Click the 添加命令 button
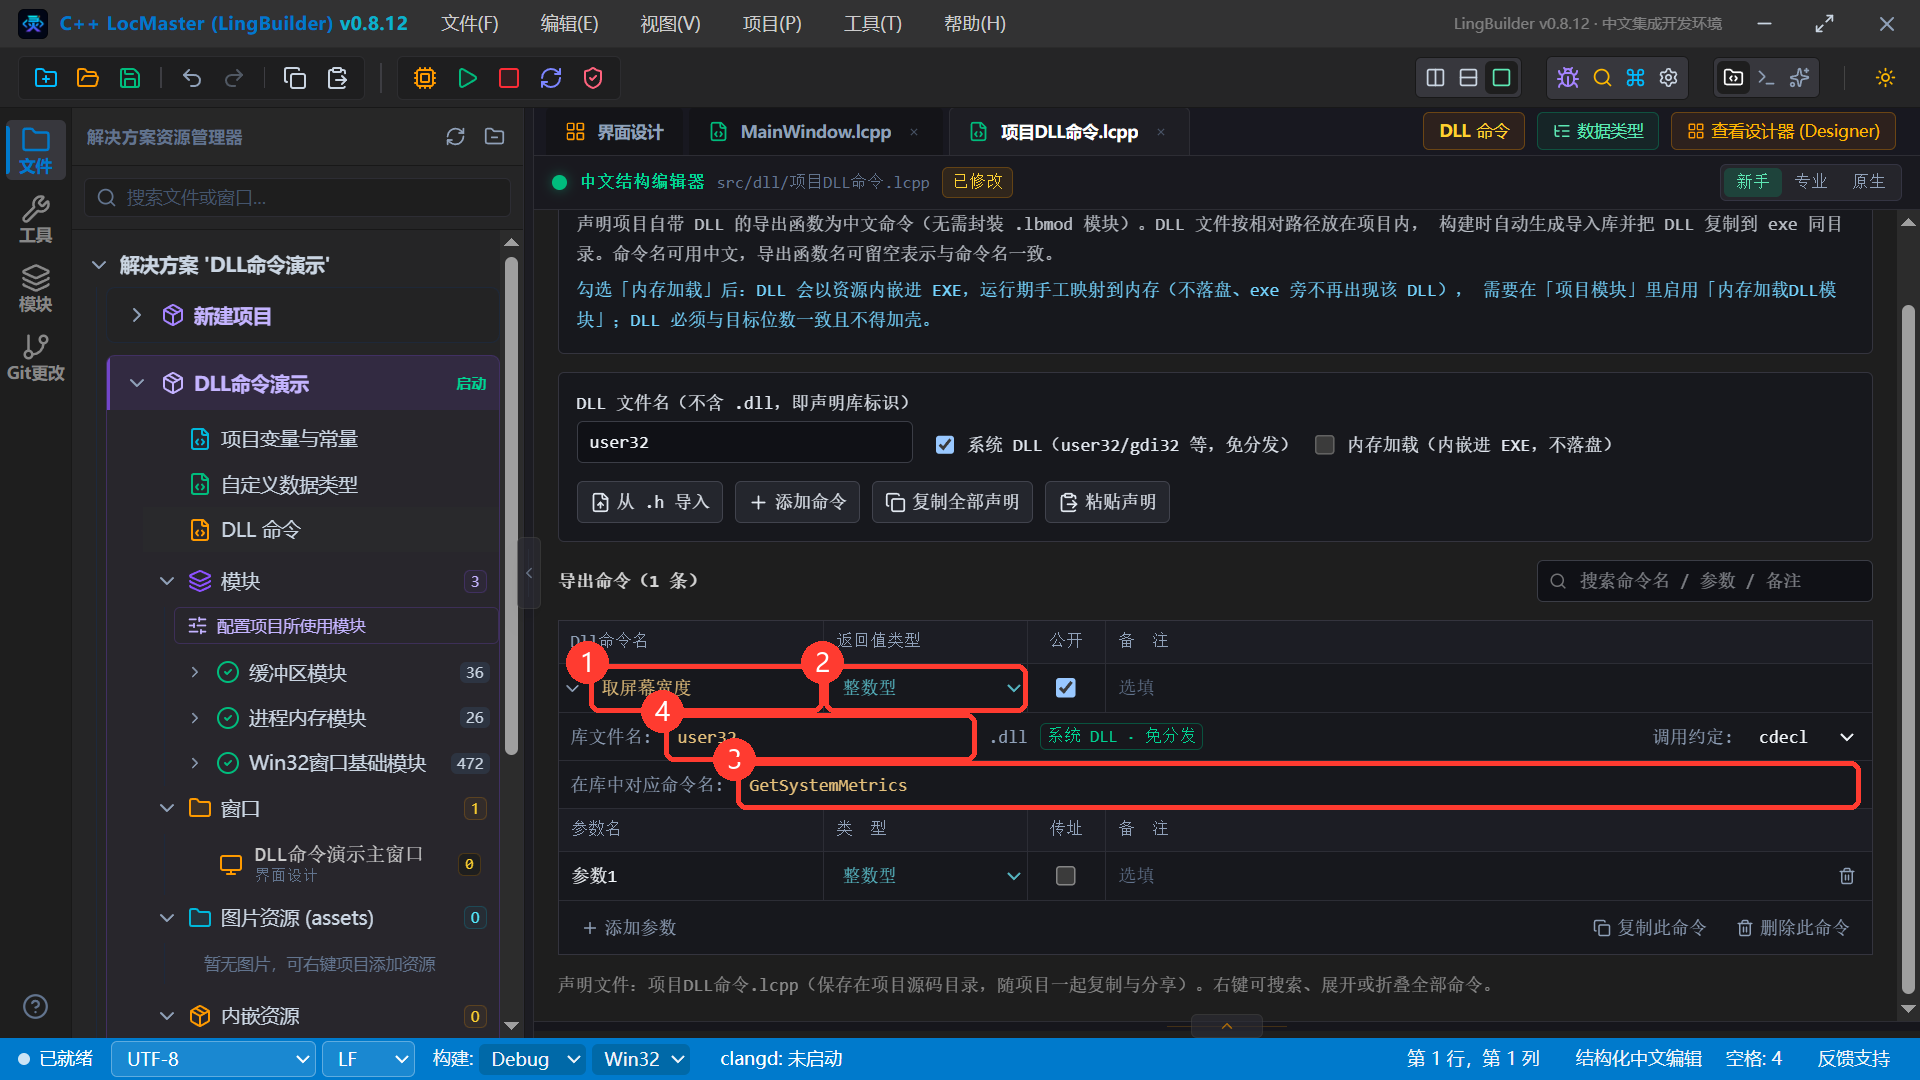 (798, 502)
